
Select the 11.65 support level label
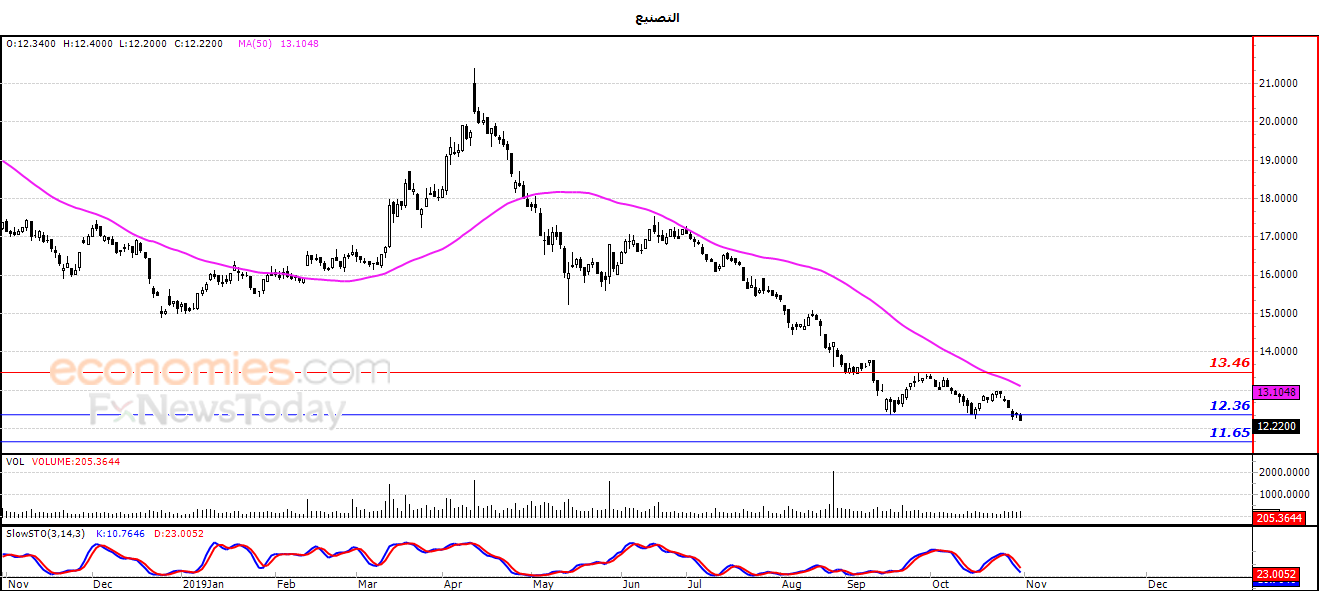click(x=1230, y=432)
